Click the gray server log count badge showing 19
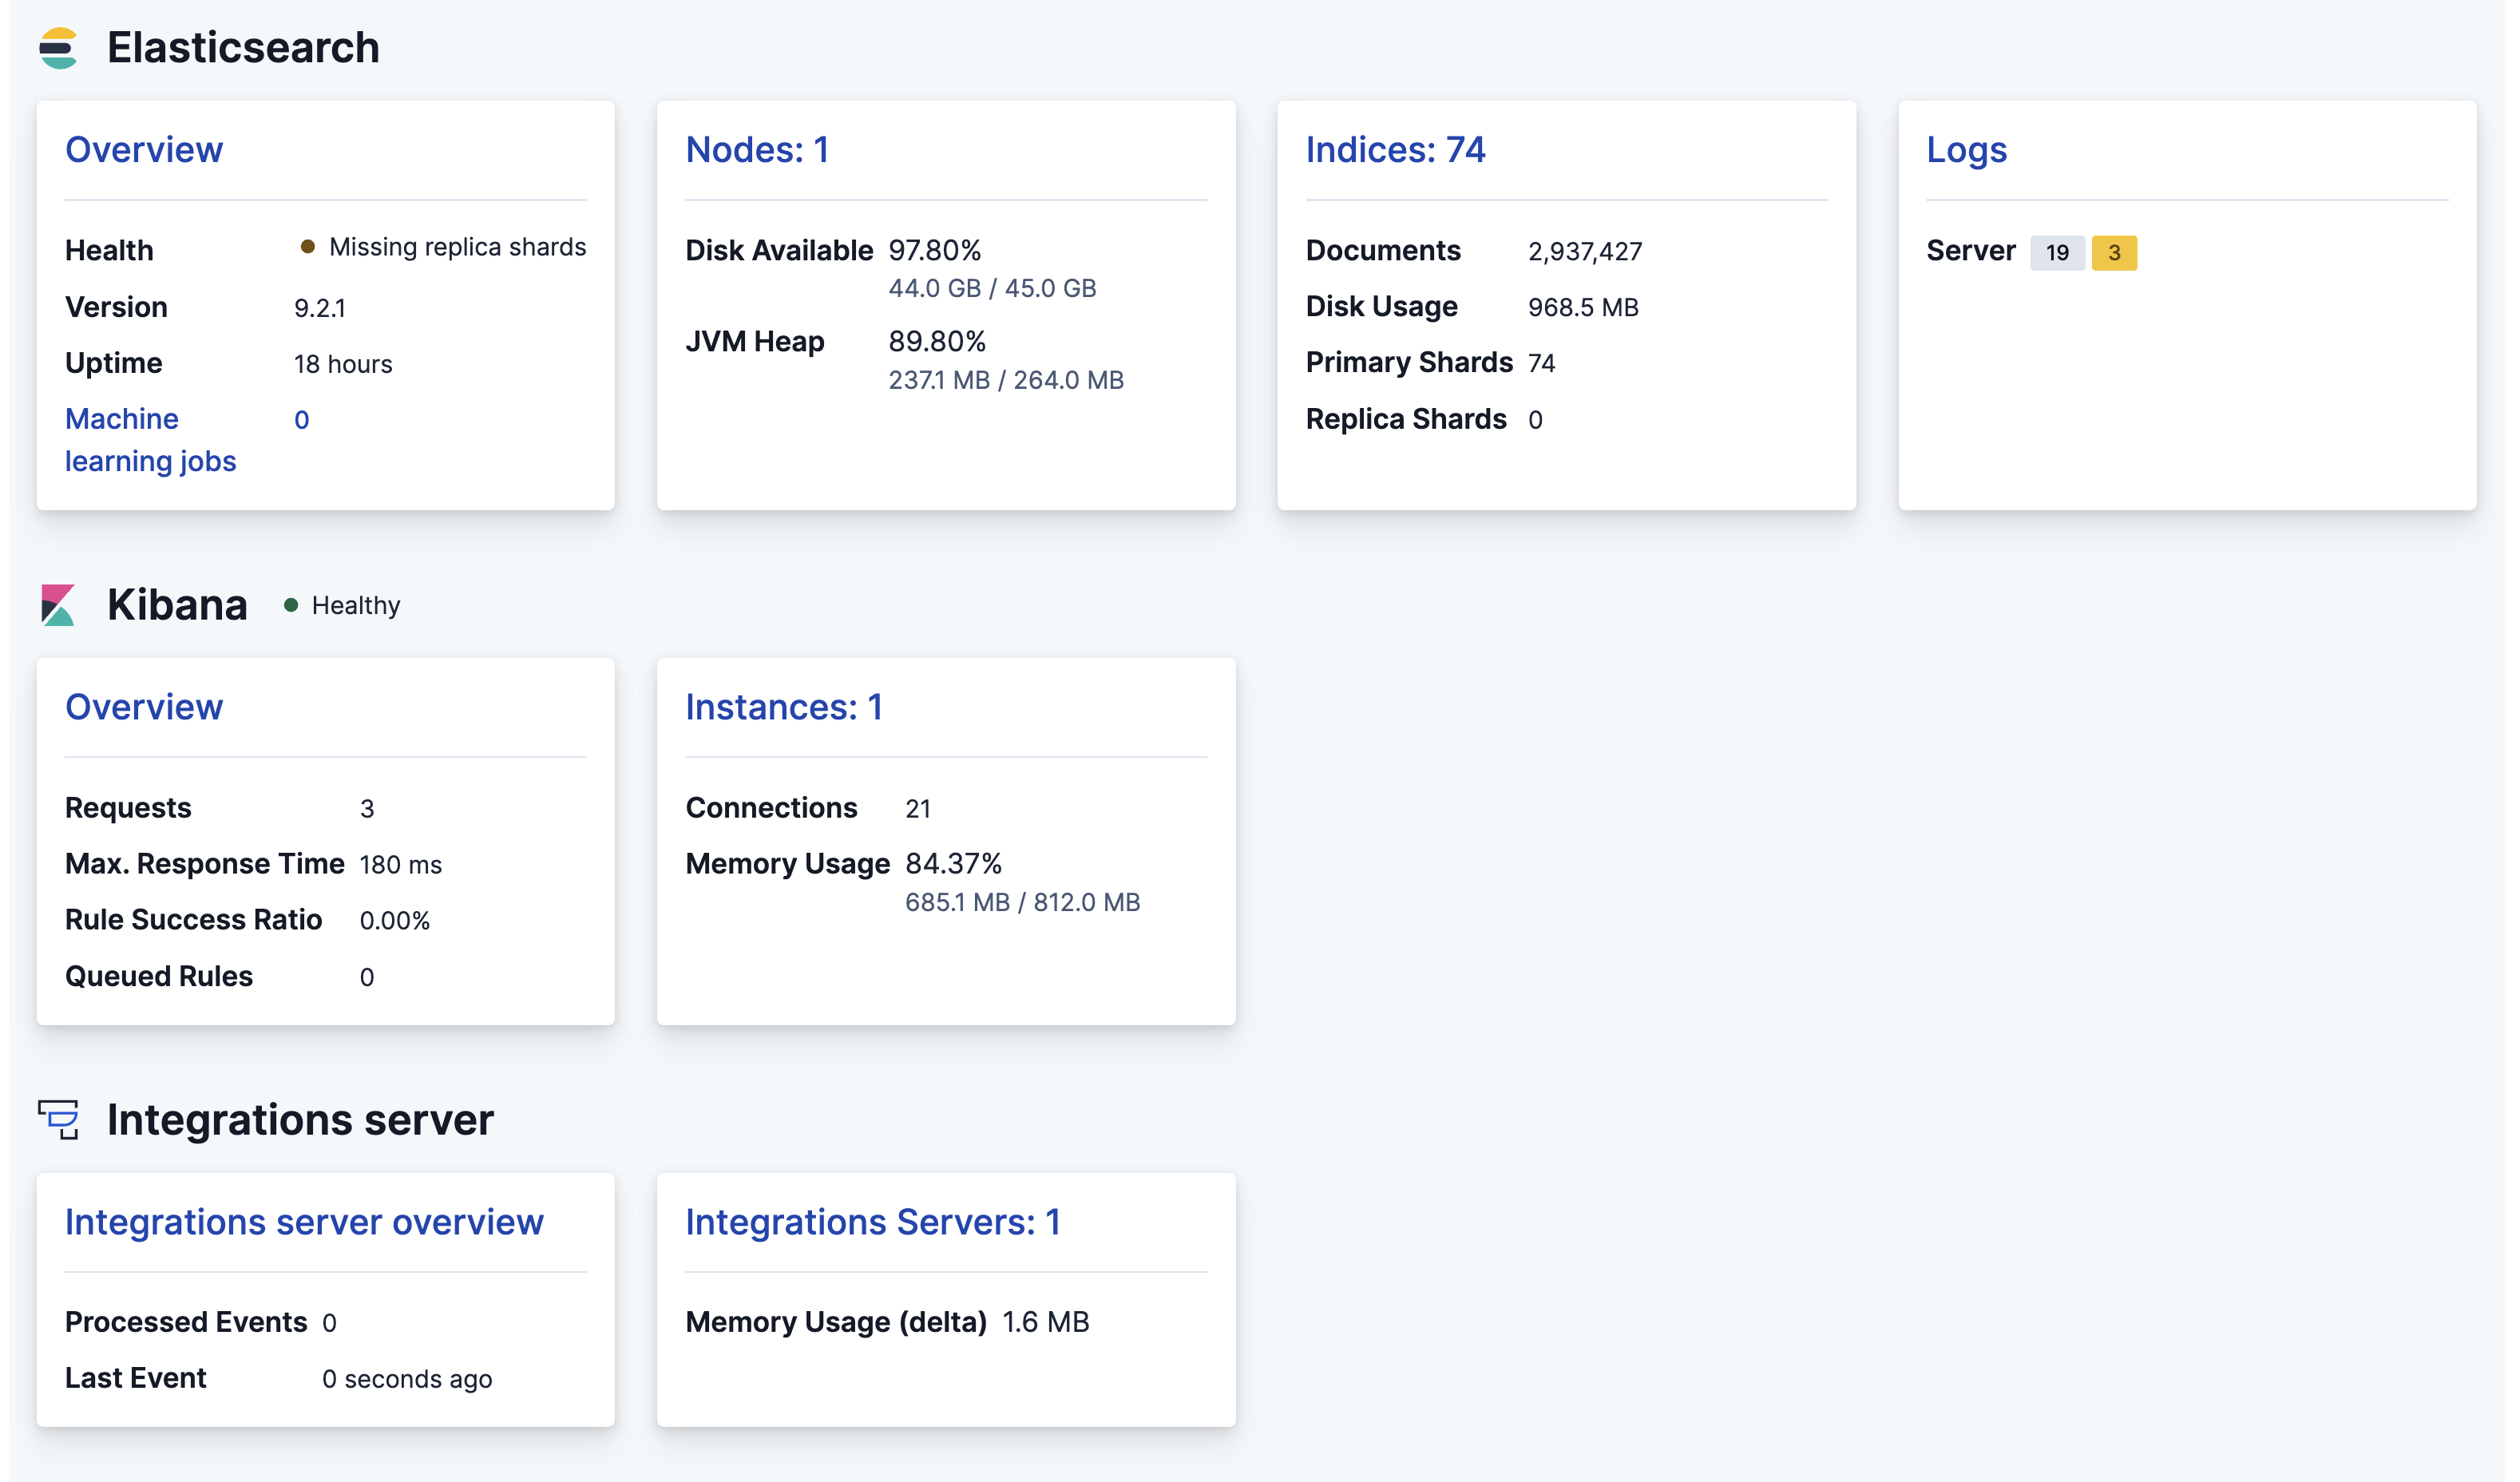The width and height of the screenshot is (2520, 1482). click(x=2057, y=253)
